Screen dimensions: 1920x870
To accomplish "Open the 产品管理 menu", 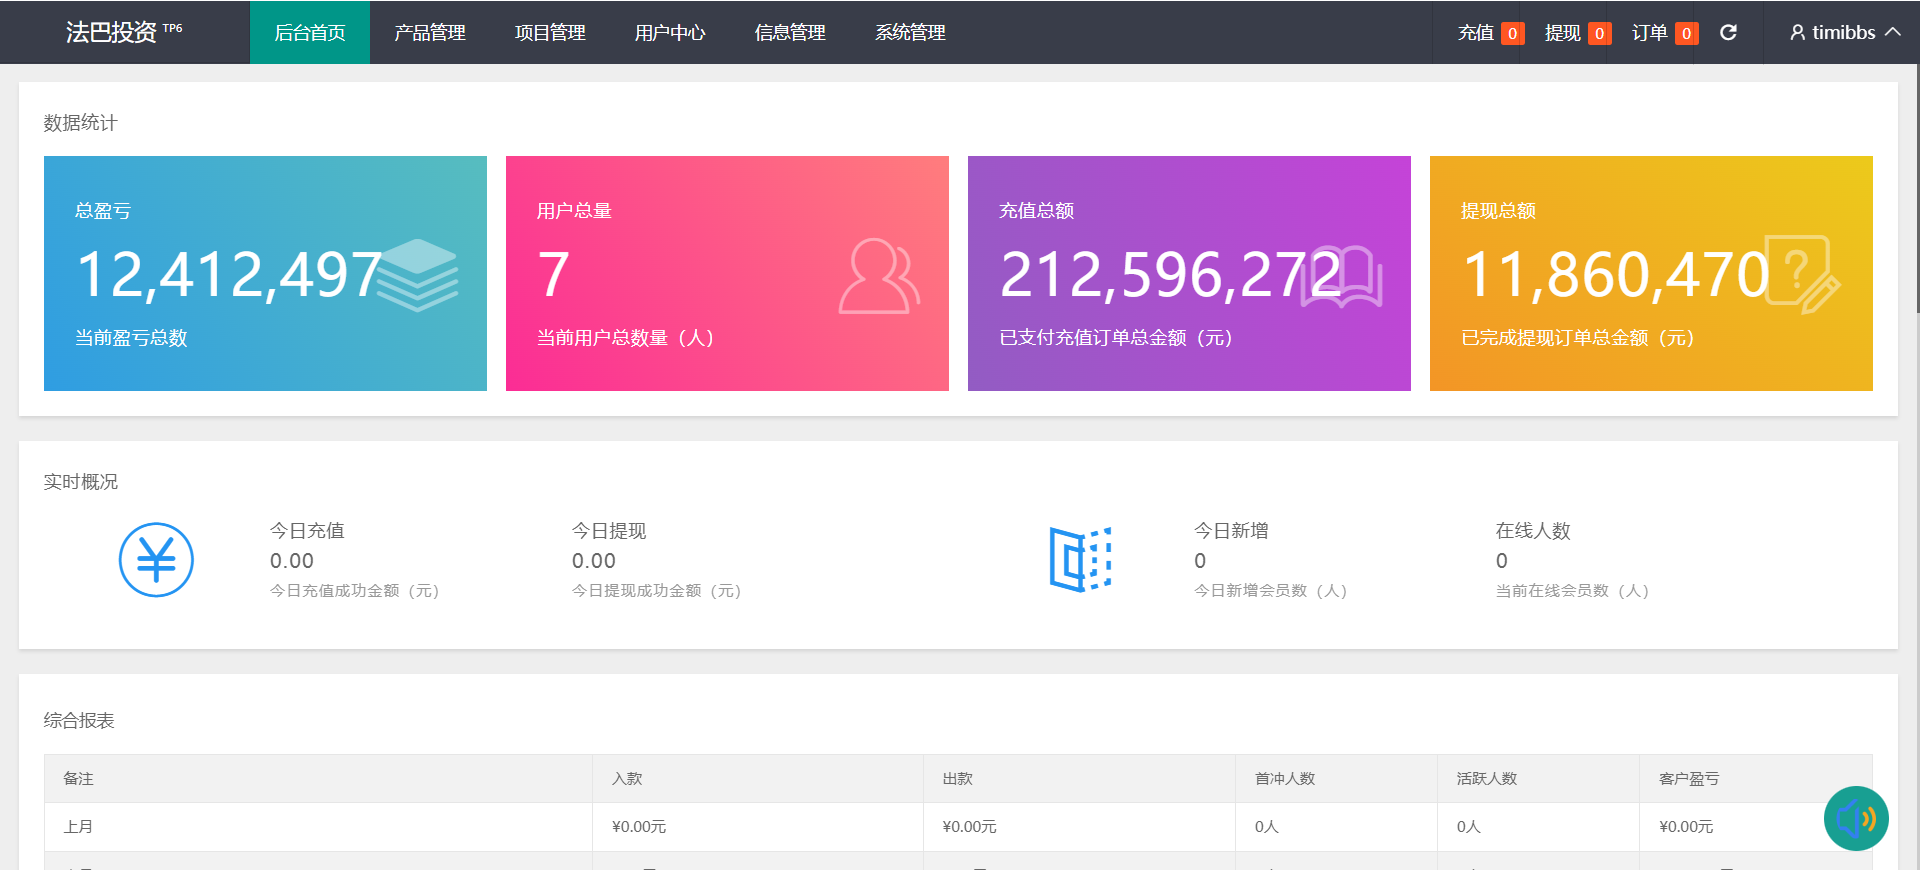I will (430, 33).
